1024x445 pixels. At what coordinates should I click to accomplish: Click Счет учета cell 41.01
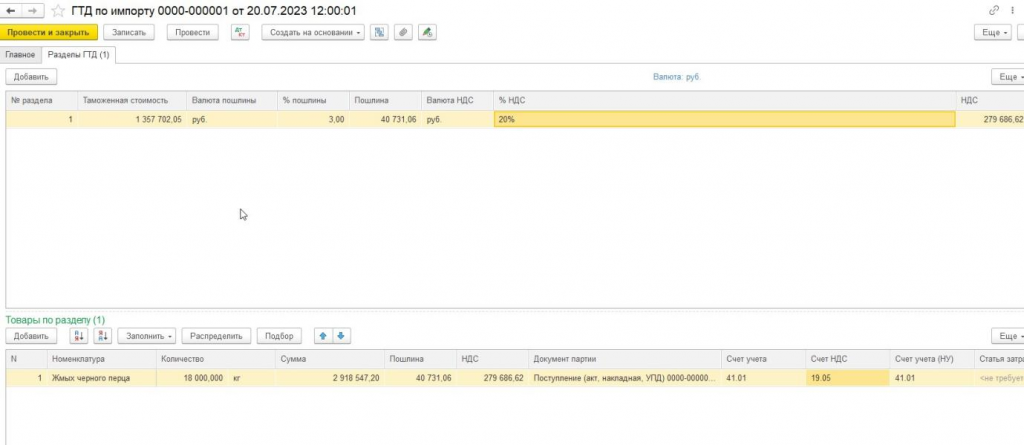763,378
